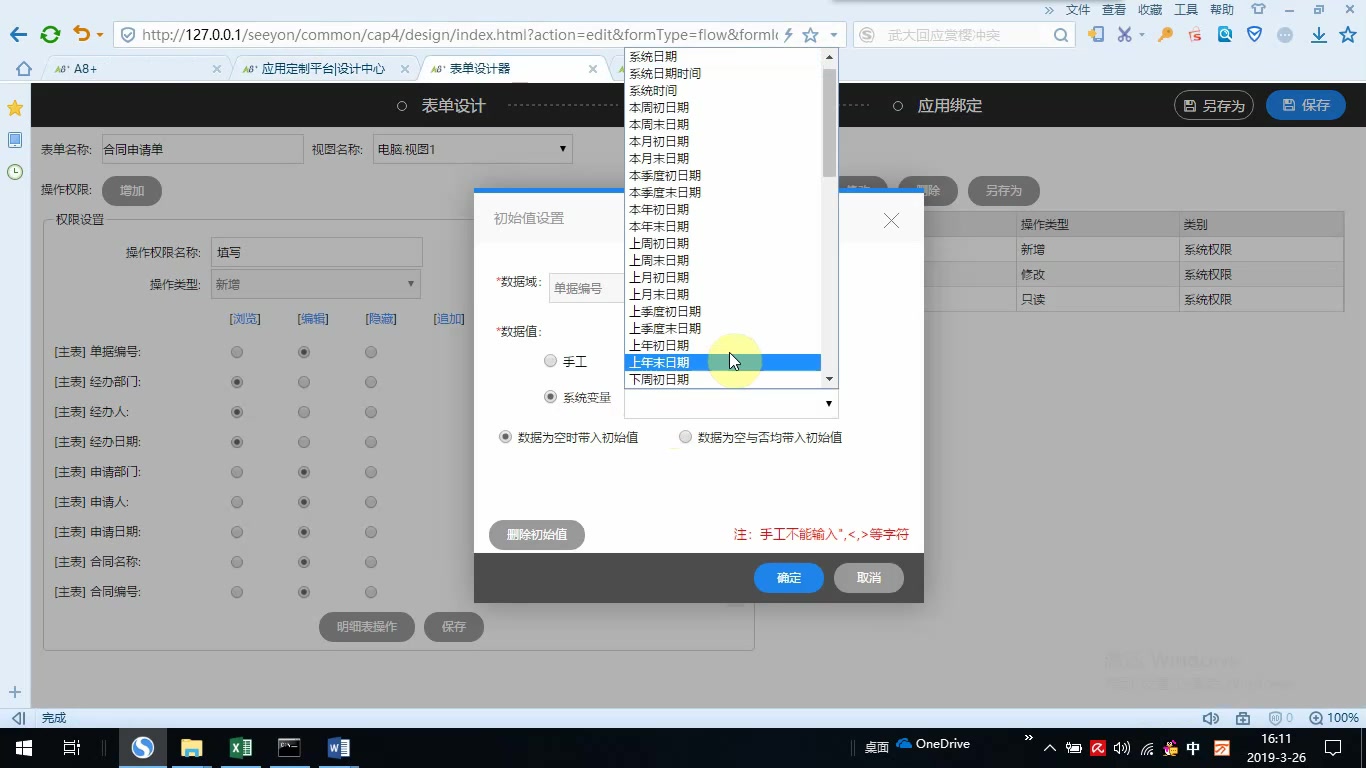
Task: Choose 本月初日期 from the list
Action: click(x=723, y=141)
